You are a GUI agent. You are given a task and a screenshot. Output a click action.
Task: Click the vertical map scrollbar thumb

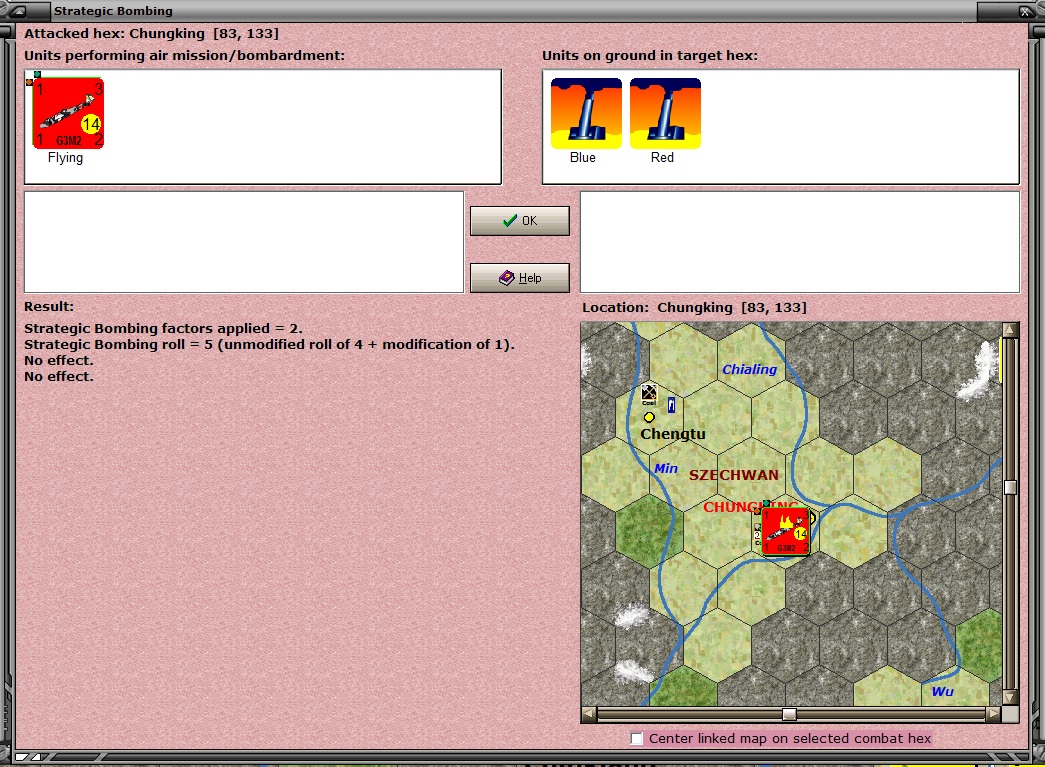[1010, 487]
